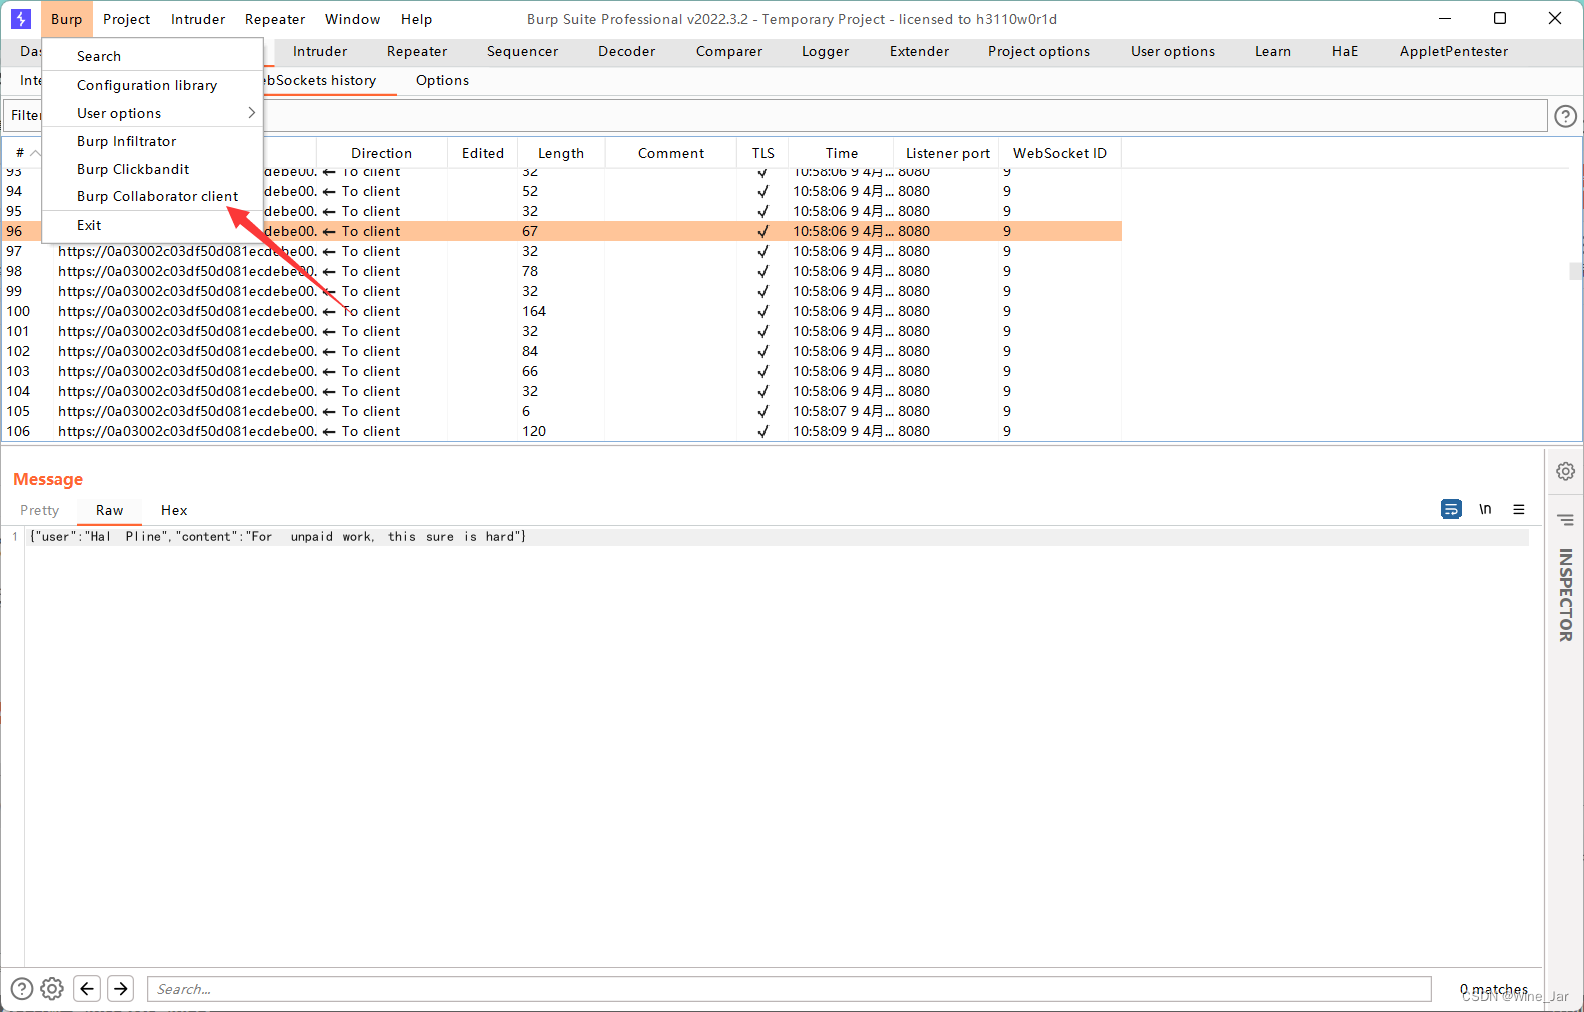Switch to the Extender tab
The height and width of the screenshot is (1012, 1584).
point(919,51)
